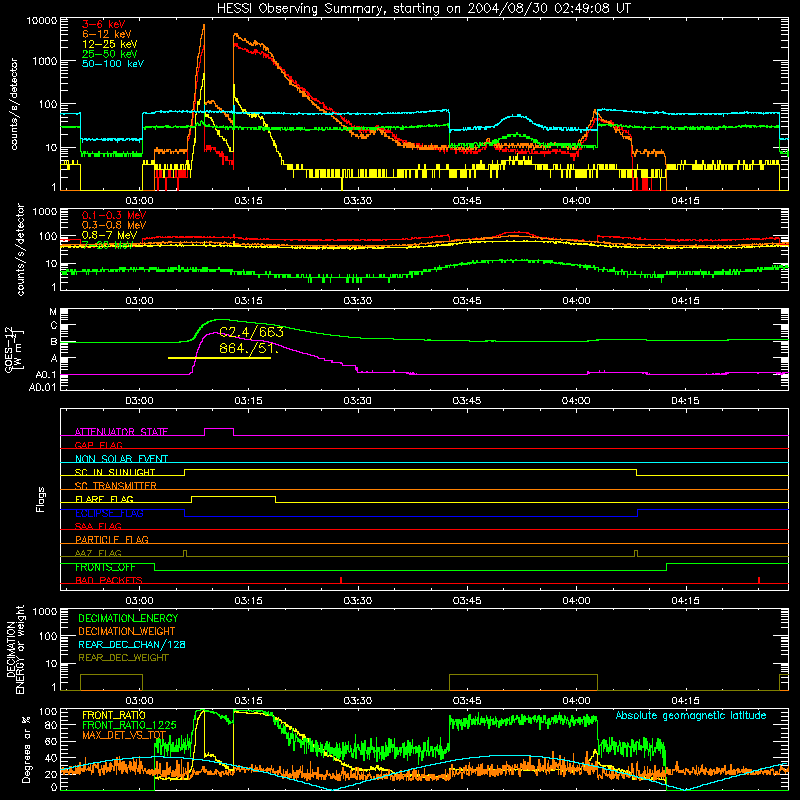Viewport: 800px width, 800px height.
Task: Click the 04:15 time tick under the decimation panel
Action: tap(685, 701)
